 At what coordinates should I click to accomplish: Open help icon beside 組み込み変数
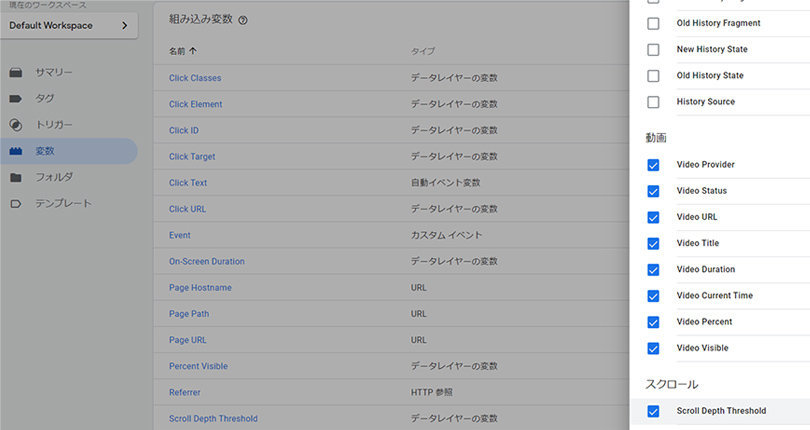pyautogui.click(x=243, y=20)
